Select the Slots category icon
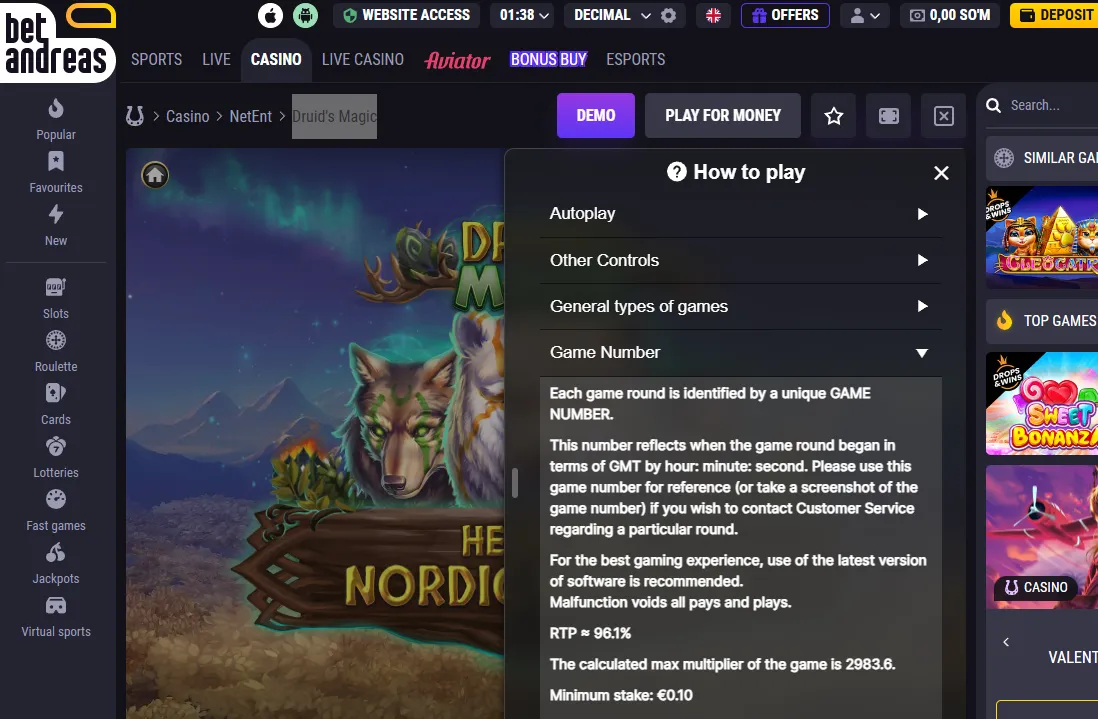The width and height of the screenshot is (1098, 719). pos(56,287)
